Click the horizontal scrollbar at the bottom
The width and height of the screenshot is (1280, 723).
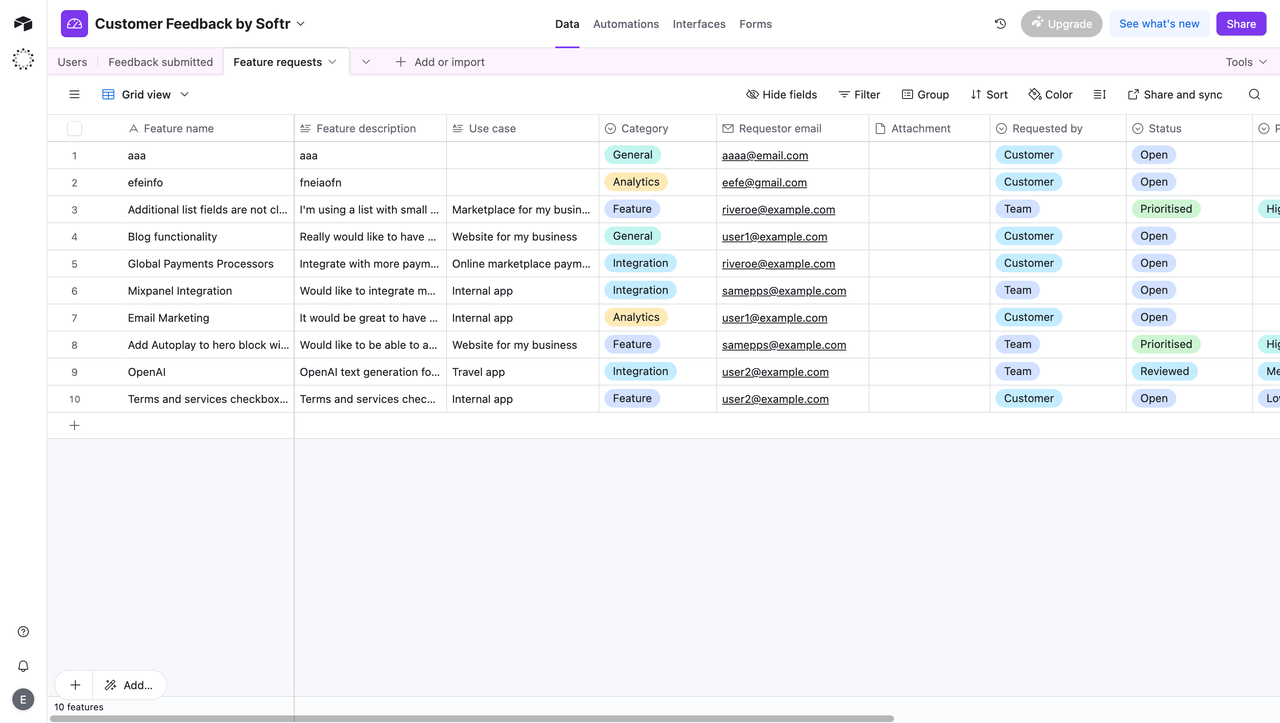[x=472, y=718]
